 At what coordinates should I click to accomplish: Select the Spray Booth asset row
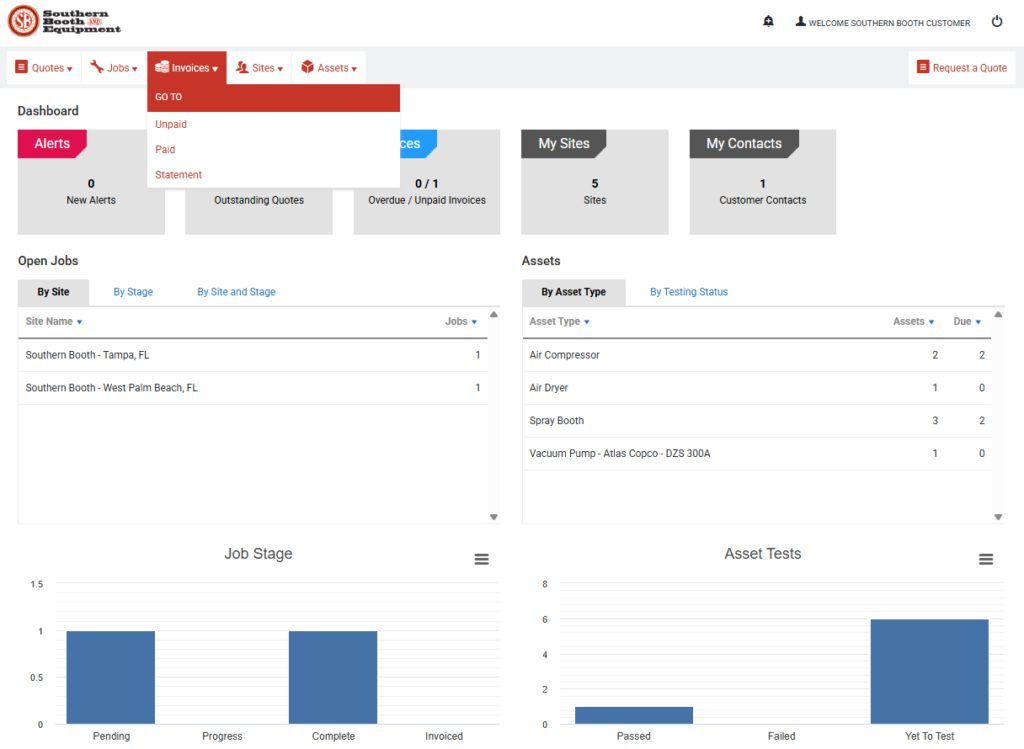(x=756, y=421)
